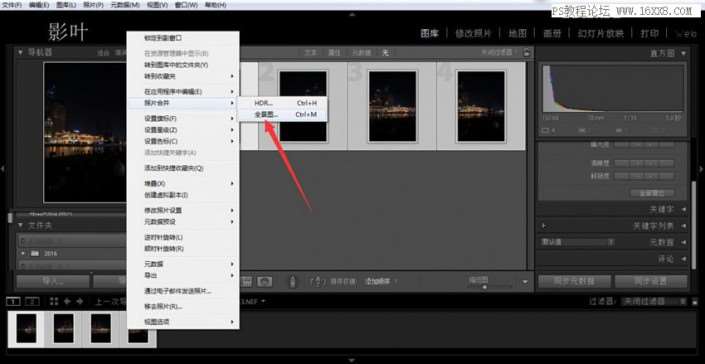The width and height of the screenshot is (705, 364).
Task: Switch to 修改照片 module tab
Action: pos(473,33)
